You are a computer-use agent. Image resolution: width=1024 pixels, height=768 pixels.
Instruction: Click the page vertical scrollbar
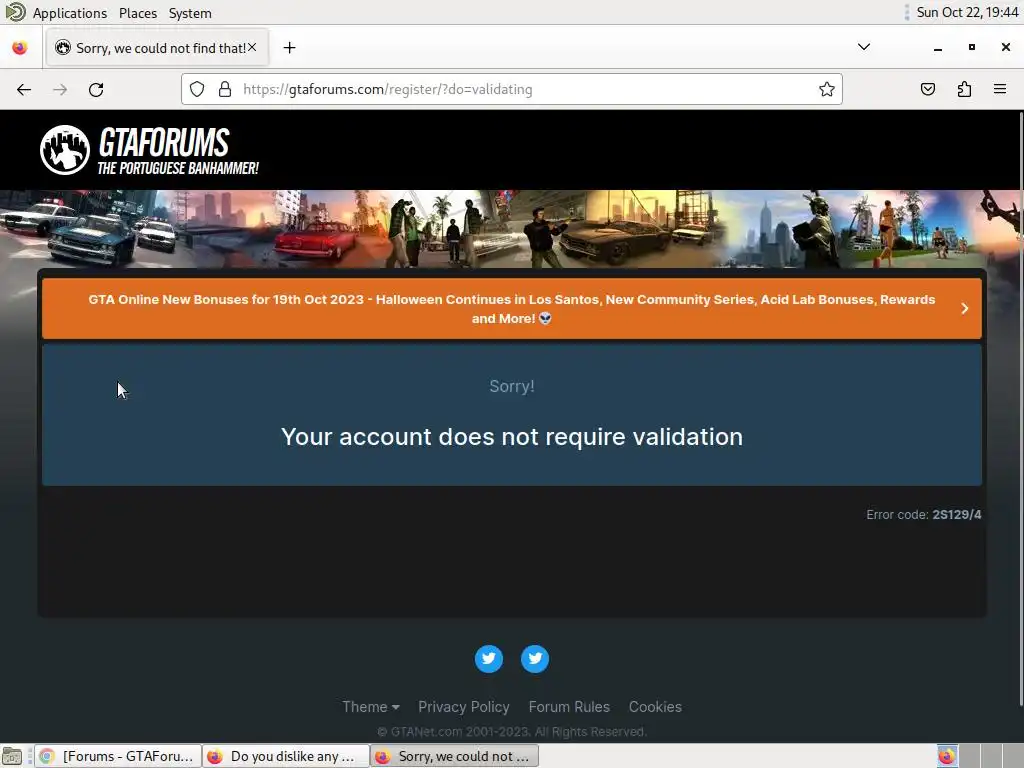coord(1020,408)
